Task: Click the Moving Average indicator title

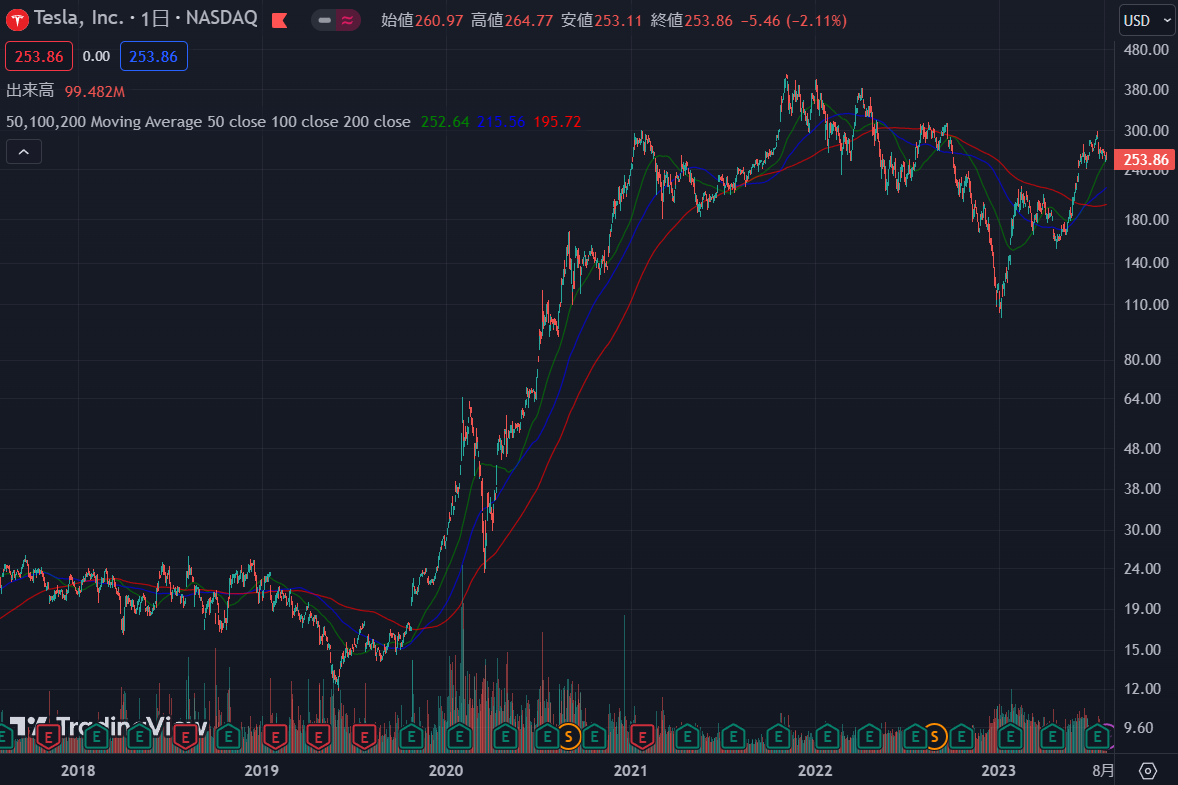Action: [x=208, y=122]
